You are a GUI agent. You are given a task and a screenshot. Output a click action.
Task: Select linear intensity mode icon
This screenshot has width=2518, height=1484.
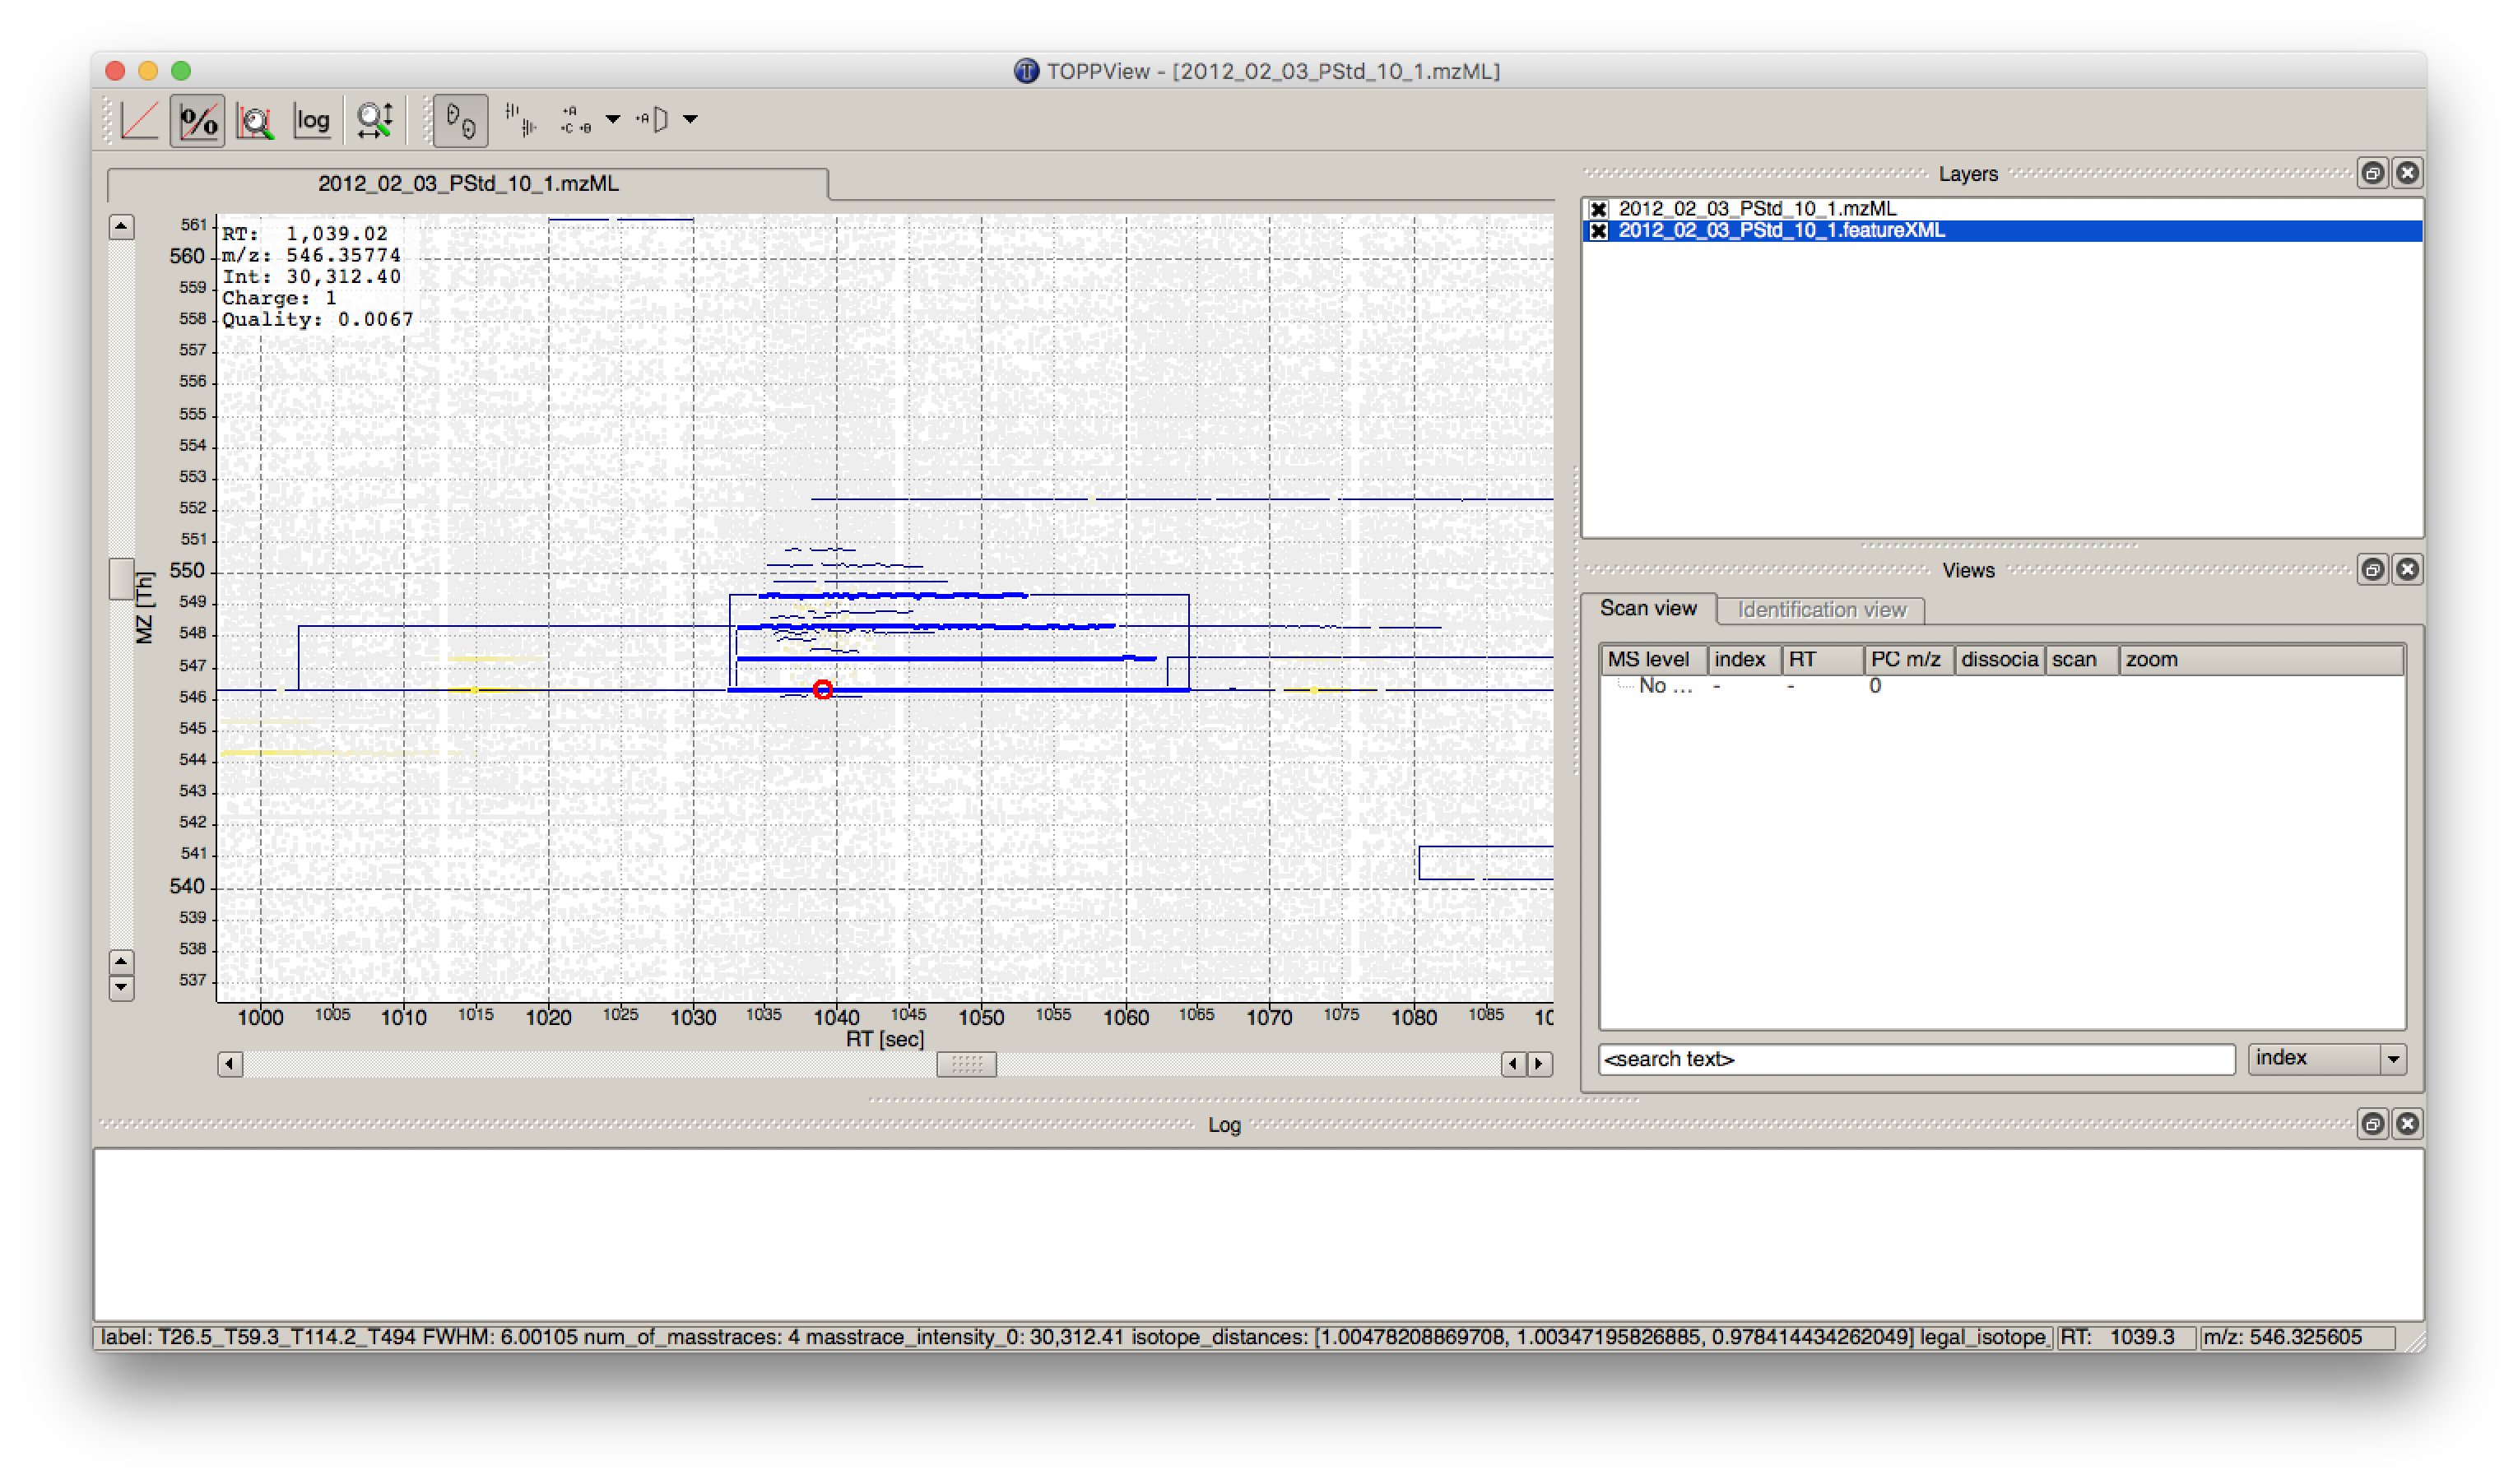139,121
